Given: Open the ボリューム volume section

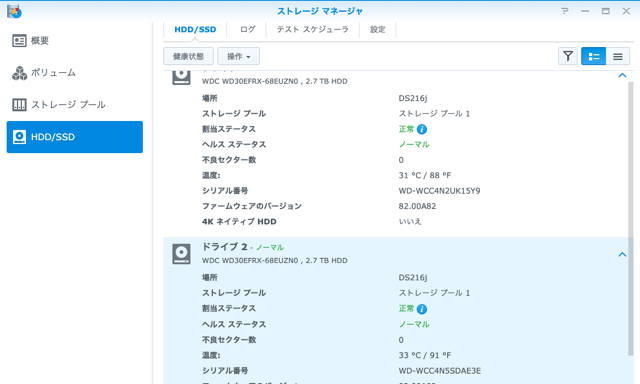Looking at the screenshot, I should [75, 73].
